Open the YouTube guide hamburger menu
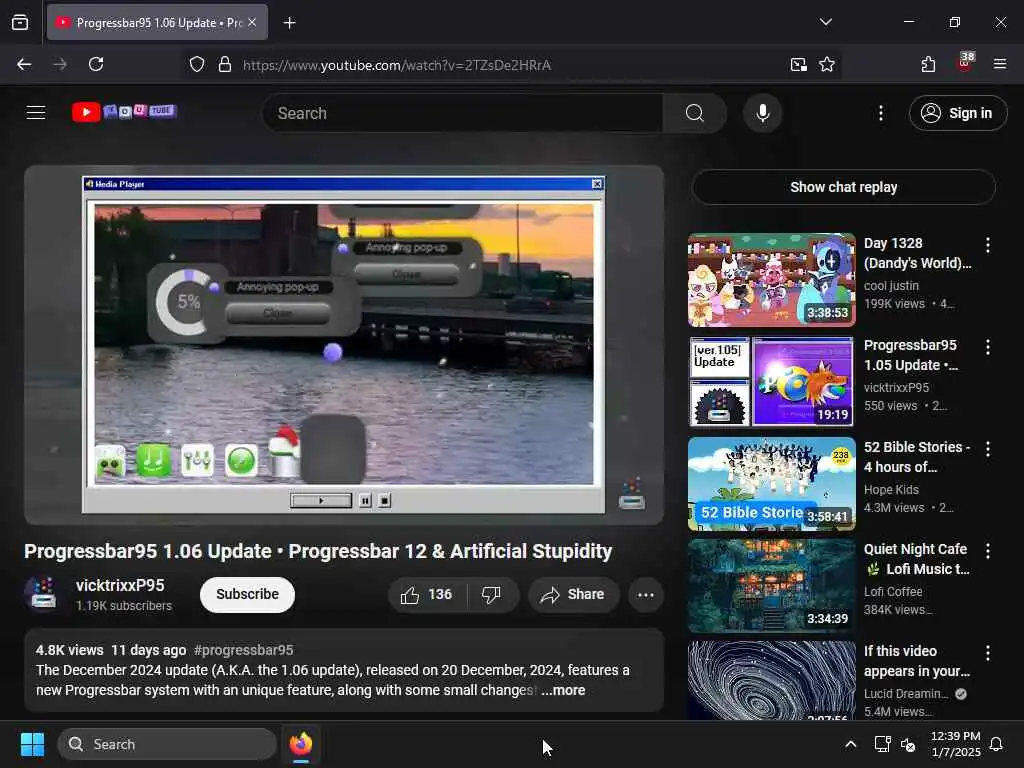The image size is (1024, 768). point(36,113)
